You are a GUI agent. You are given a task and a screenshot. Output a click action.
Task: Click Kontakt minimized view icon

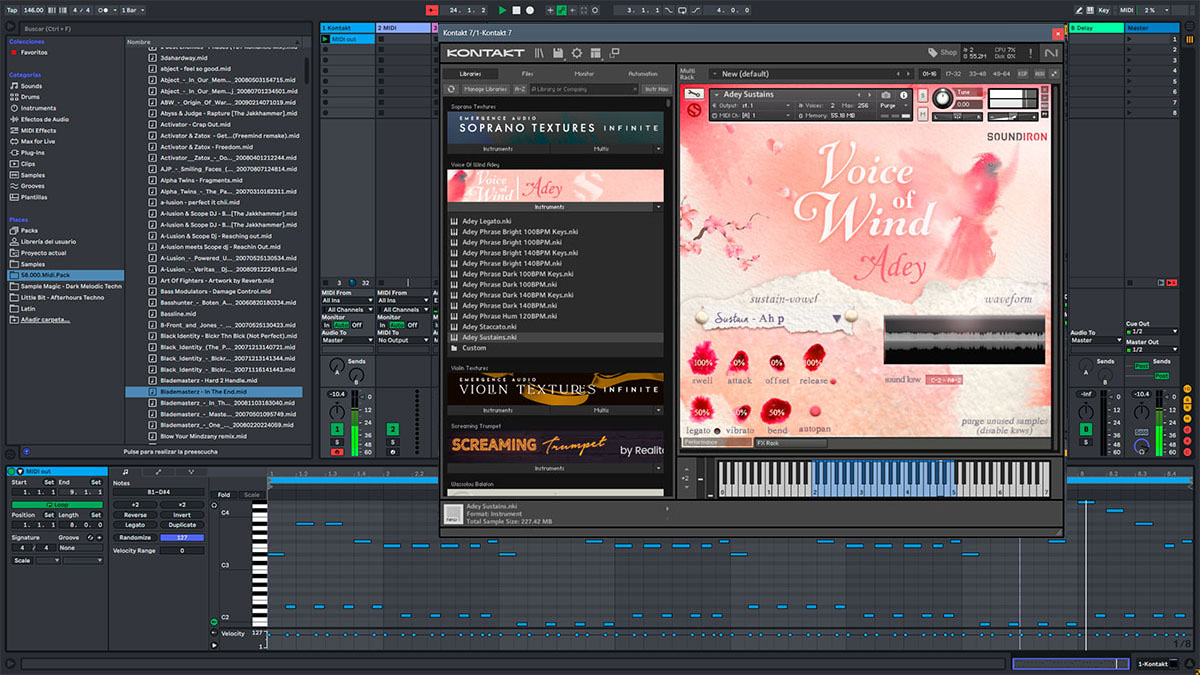point(614,52)
